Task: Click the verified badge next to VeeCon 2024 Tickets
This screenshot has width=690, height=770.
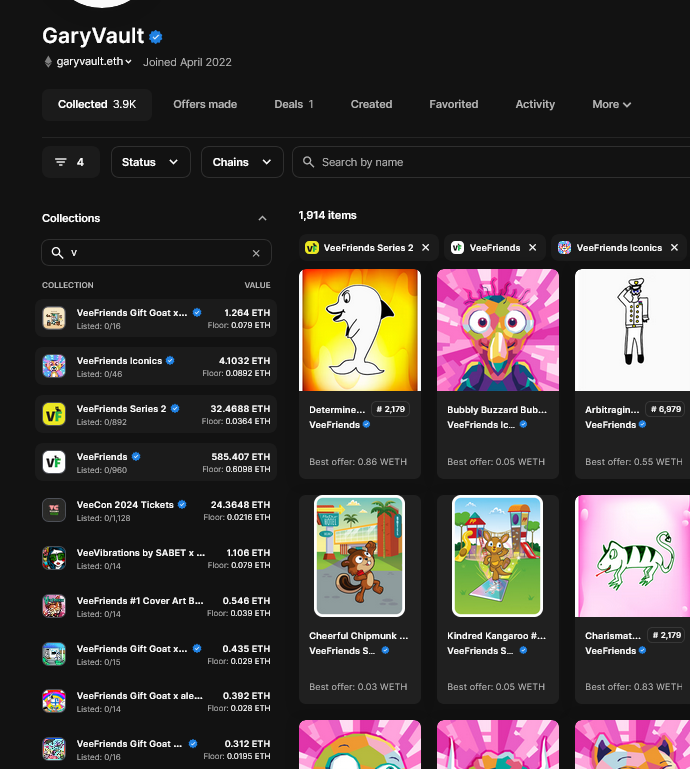Action: (182, 504)
